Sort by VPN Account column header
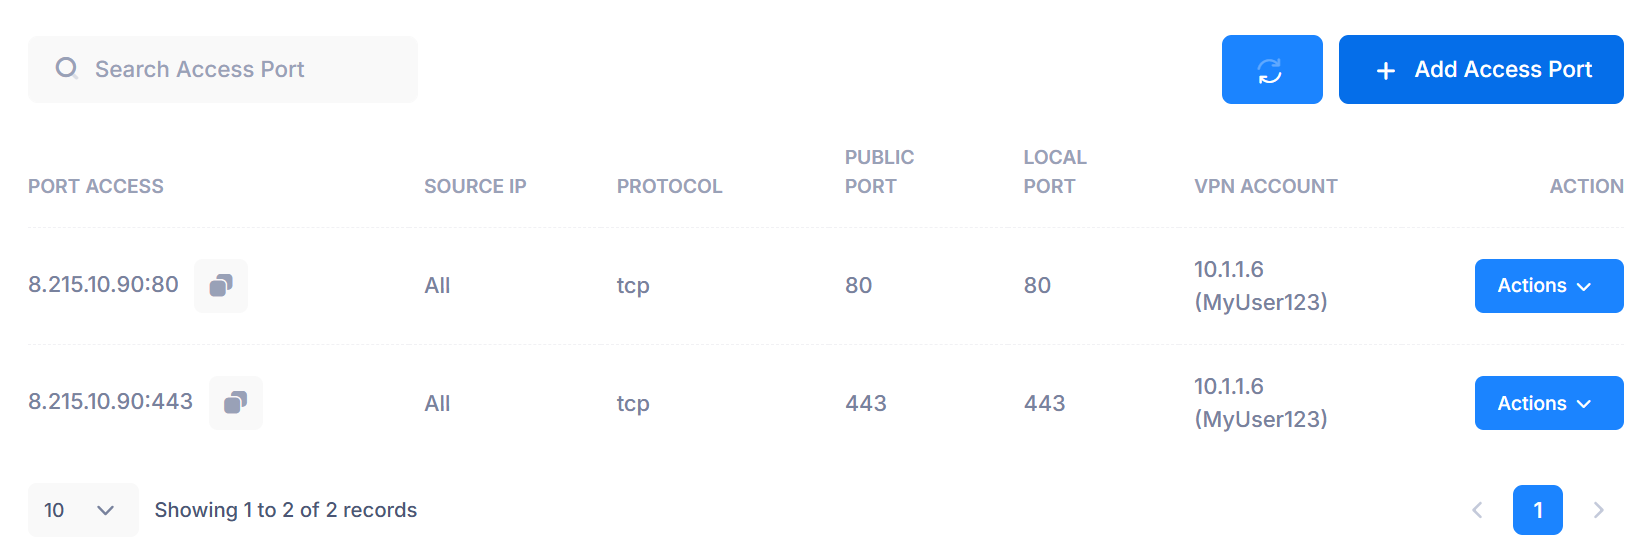Screen dimensions: 1641x557 pyautogui.click(x=1266, y=186)
